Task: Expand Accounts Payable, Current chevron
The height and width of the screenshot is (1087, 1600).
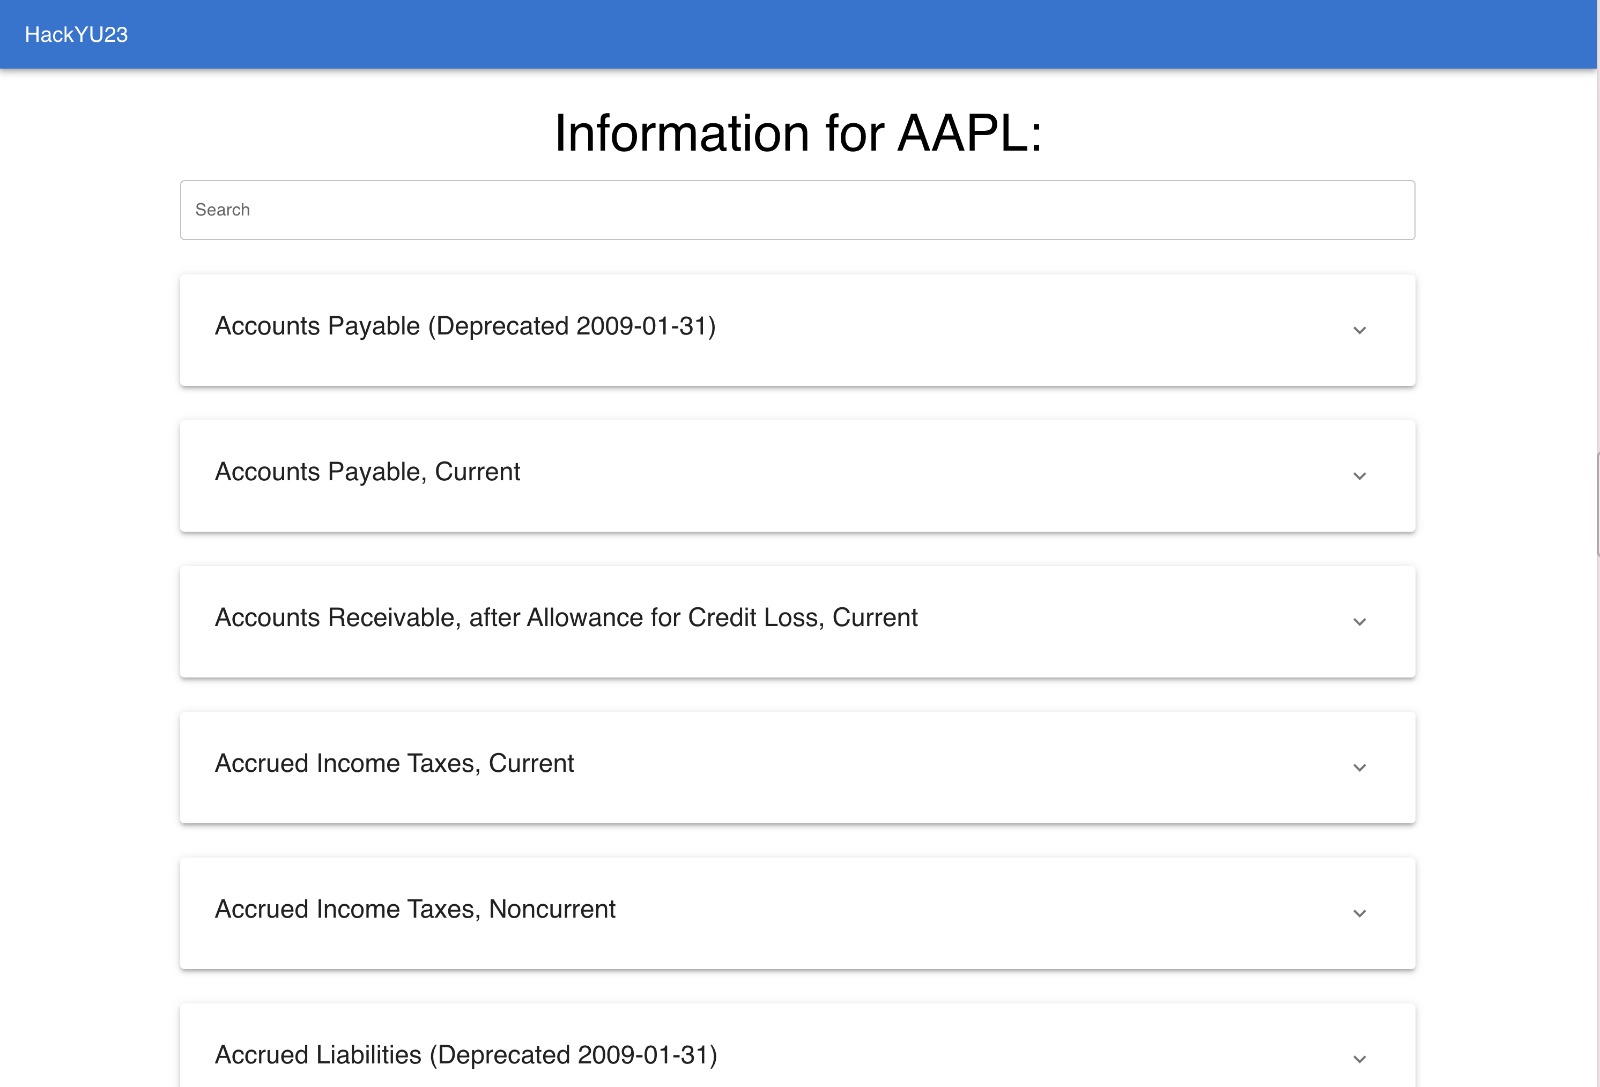Action: point(1359,476)
